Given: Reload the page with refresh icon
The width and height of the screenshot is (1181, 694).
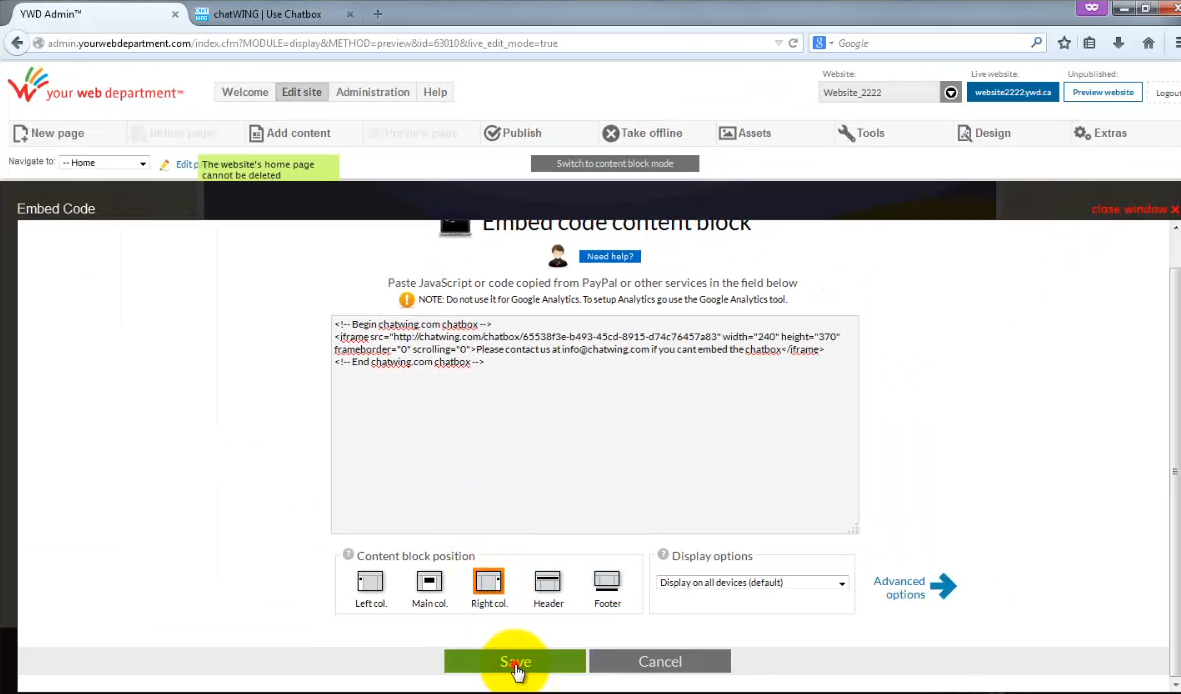Looking at the screenshot, I should [x=793, y=43].
